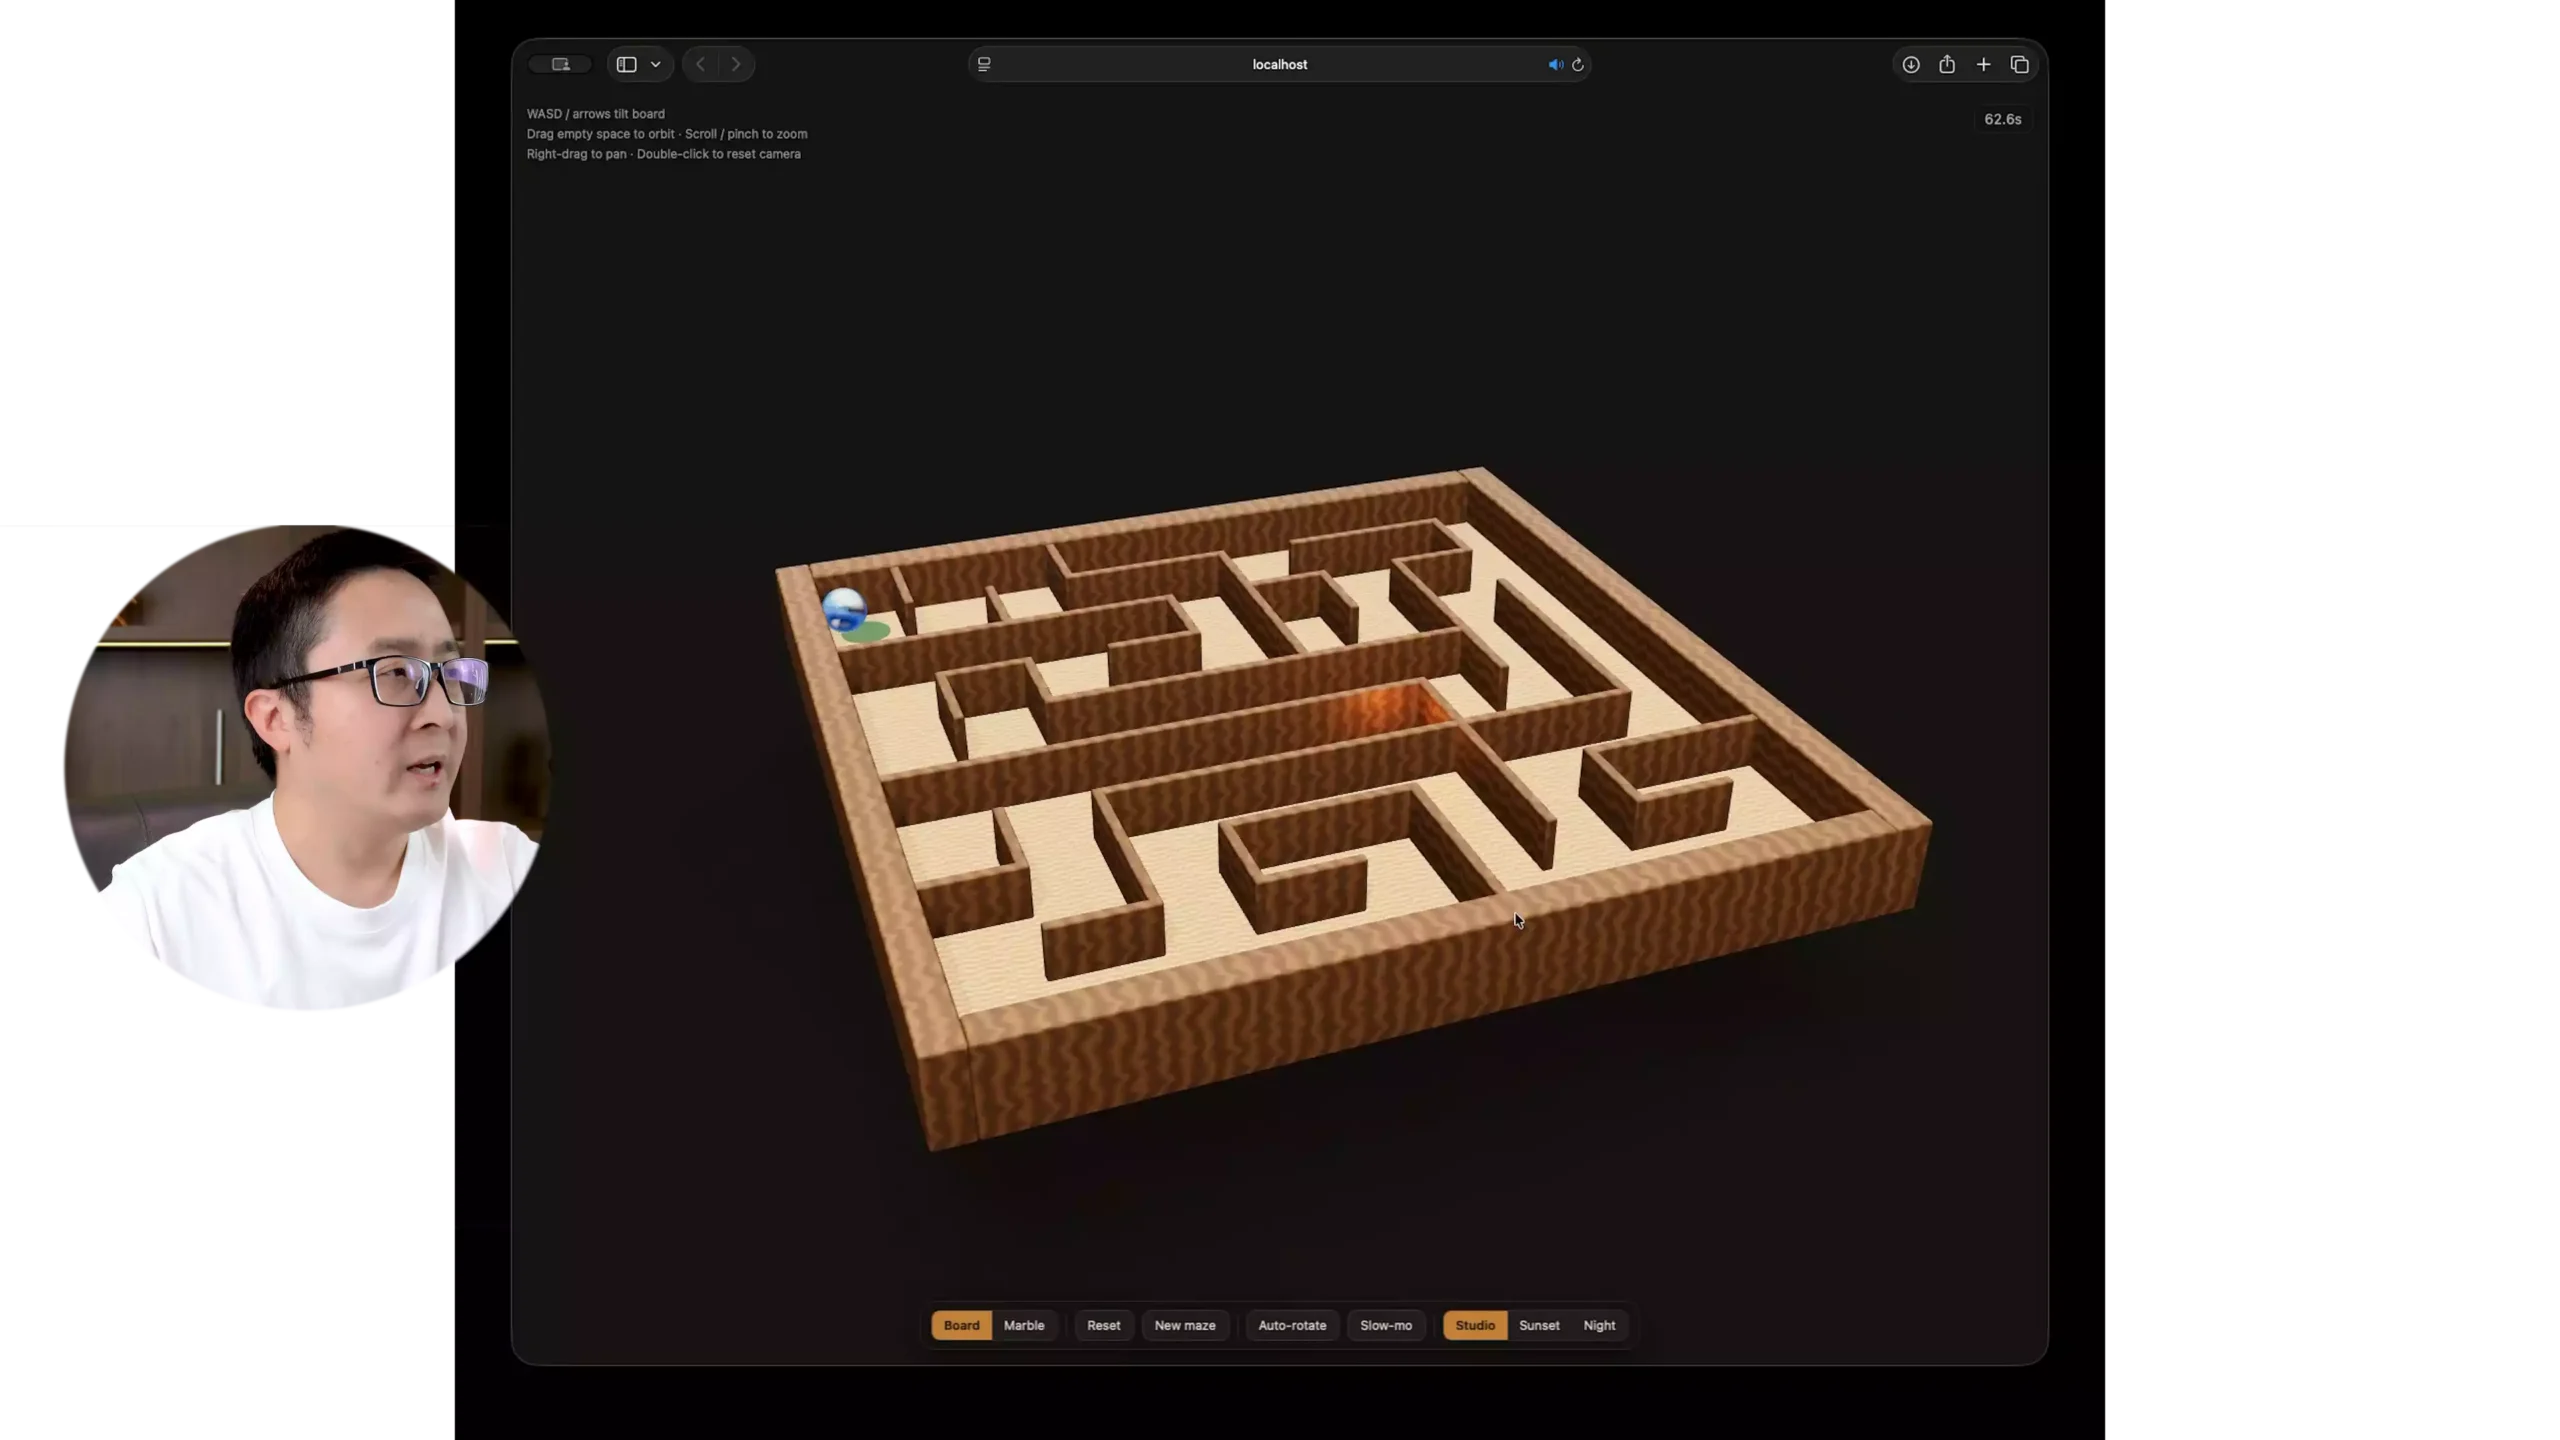
Task: Go back with the left arrow
Action: [x=700, y=64]
